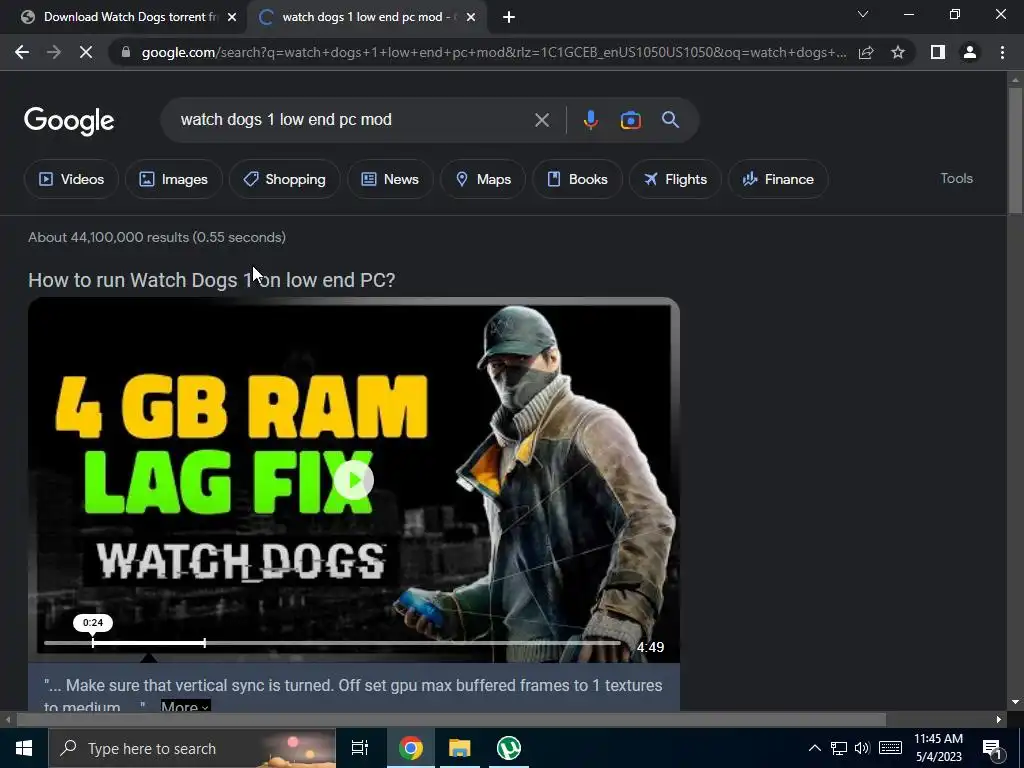Click the taskbar search box
Image resolution: width=1024 pixels, height=768 pixels.
(192, 748)
